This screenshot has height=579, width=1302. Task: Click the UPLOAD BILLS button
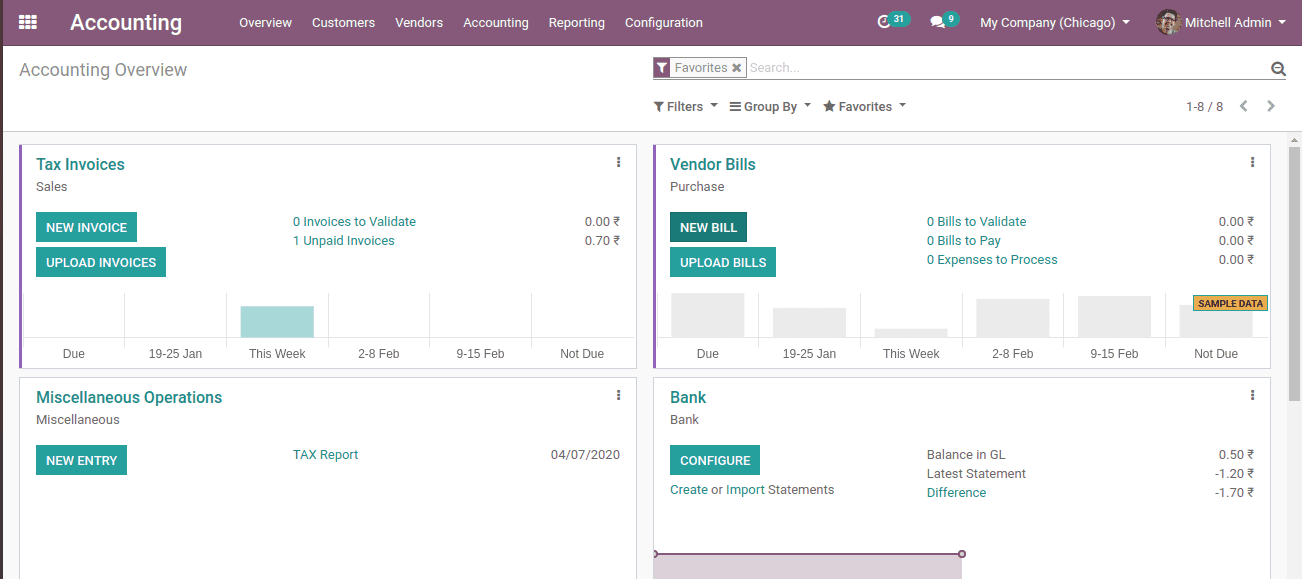click(x=723, y=262)
